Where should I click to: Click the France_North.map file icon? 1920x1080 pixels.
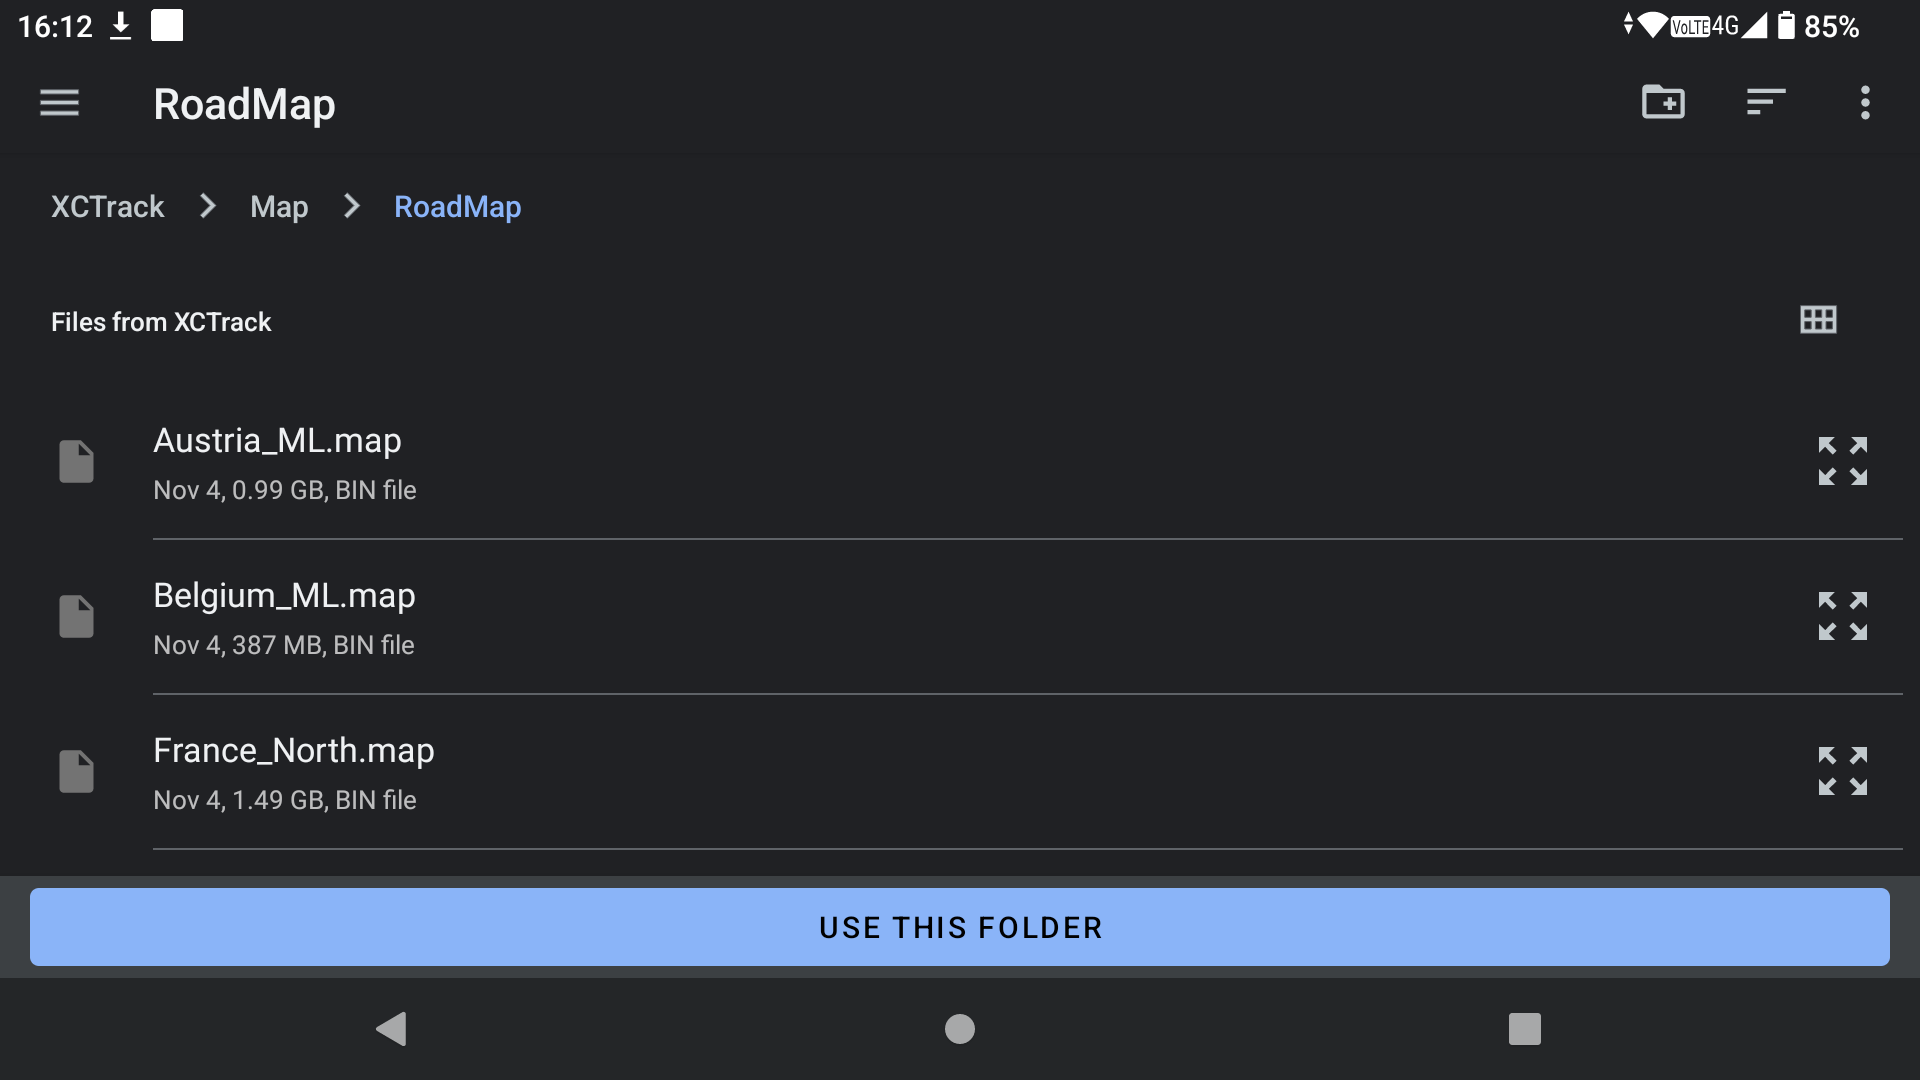pyautogui.click(x=76, y=772)
